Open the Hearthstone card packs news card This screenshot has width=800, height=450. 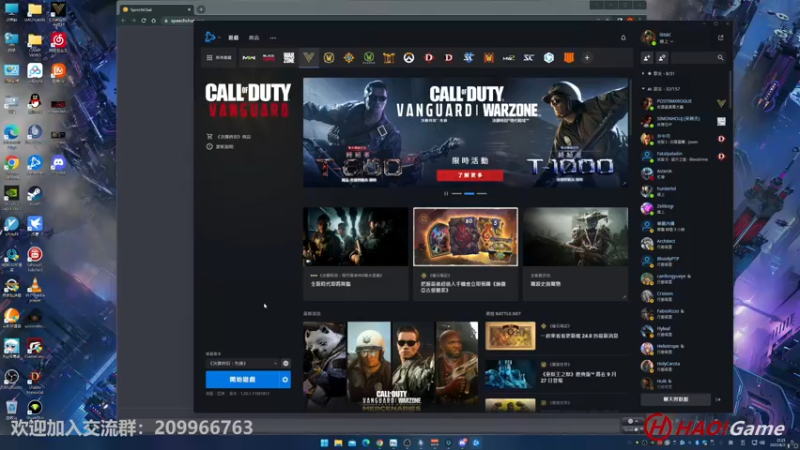465,254
